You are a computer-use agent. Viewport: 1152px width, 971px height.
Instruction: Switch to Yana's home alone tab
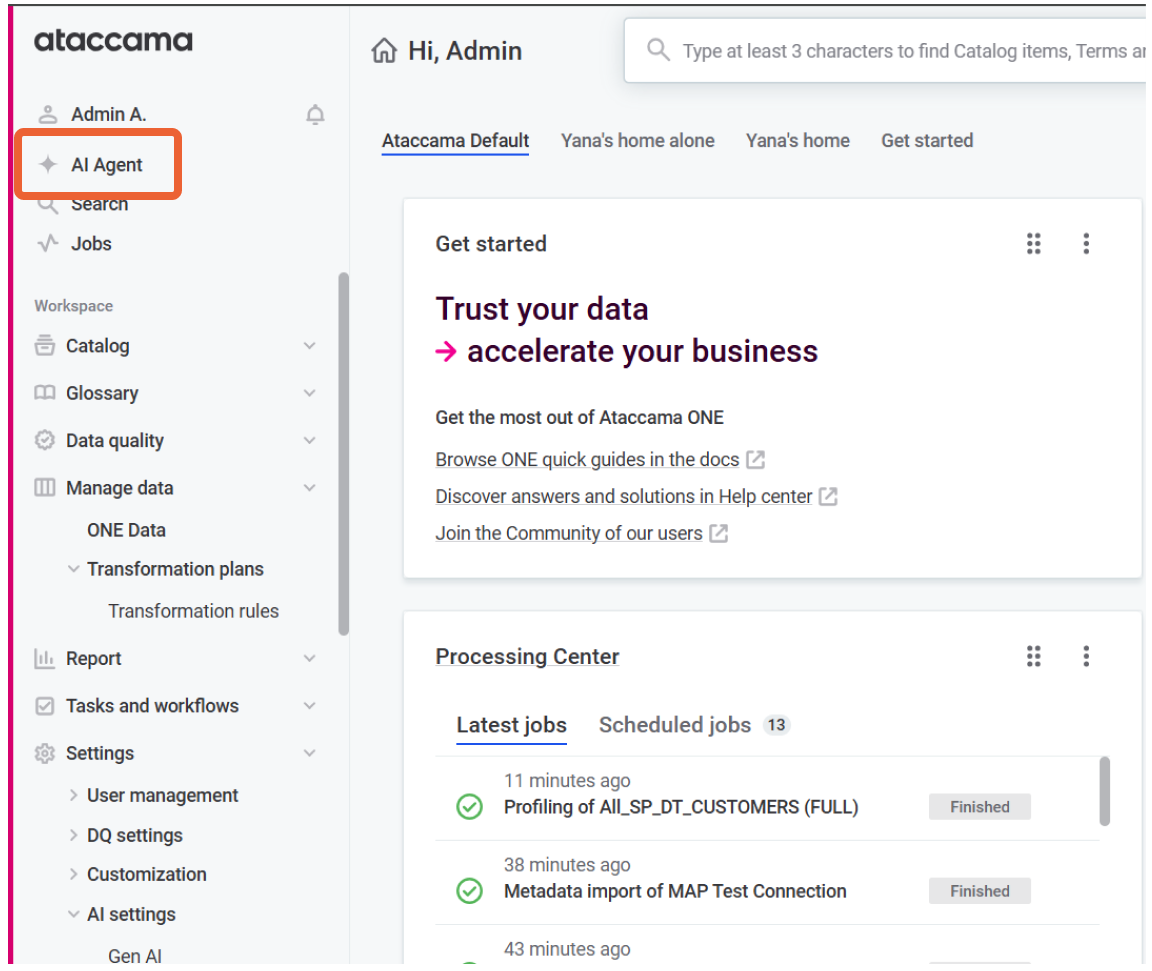637,141
